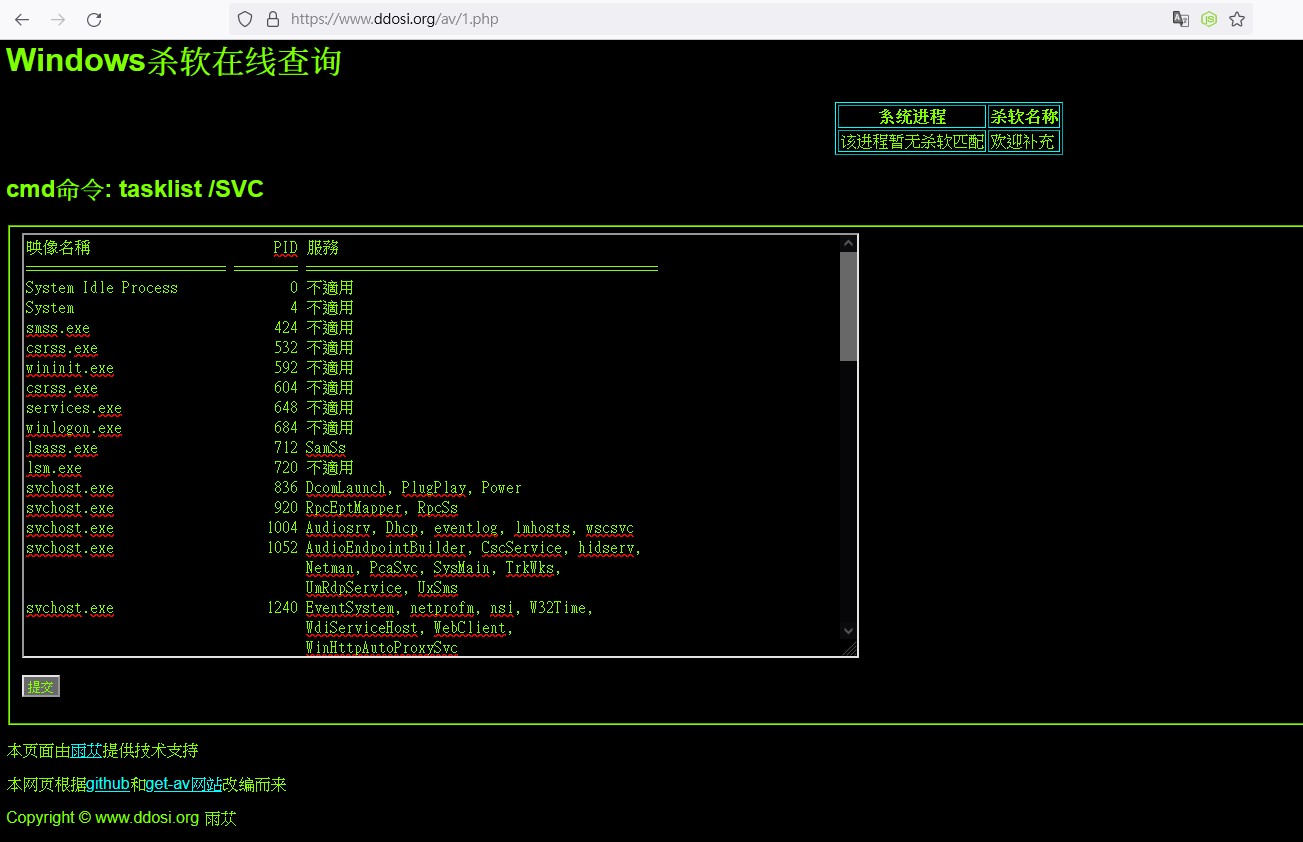This screenshot has height=842, width=1303.
Task: Open the shield tracking protection icon
Action: point(245,19)
